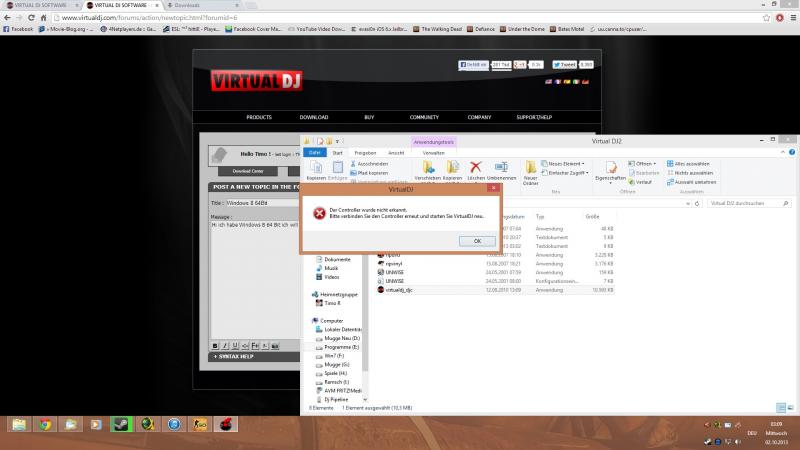Select Computer in navigation pane
800x450 pixels.
[x=331, y=321]
